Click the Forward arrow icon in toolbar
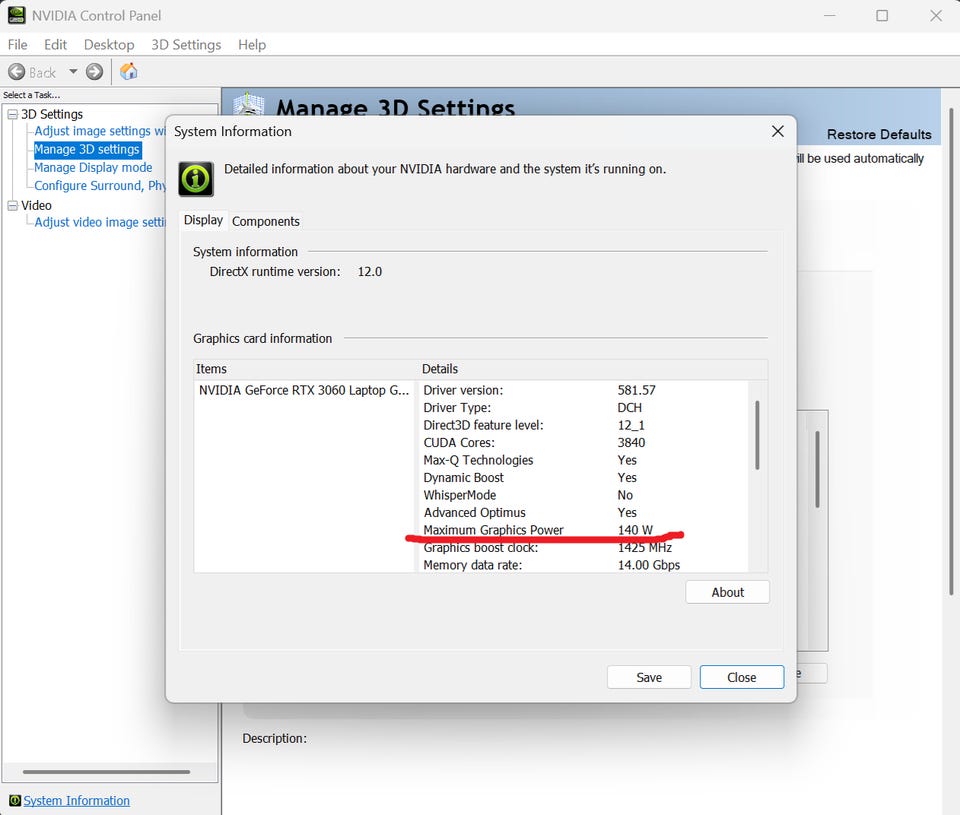This screenshot has height=815, width=960. coord(94,72)
